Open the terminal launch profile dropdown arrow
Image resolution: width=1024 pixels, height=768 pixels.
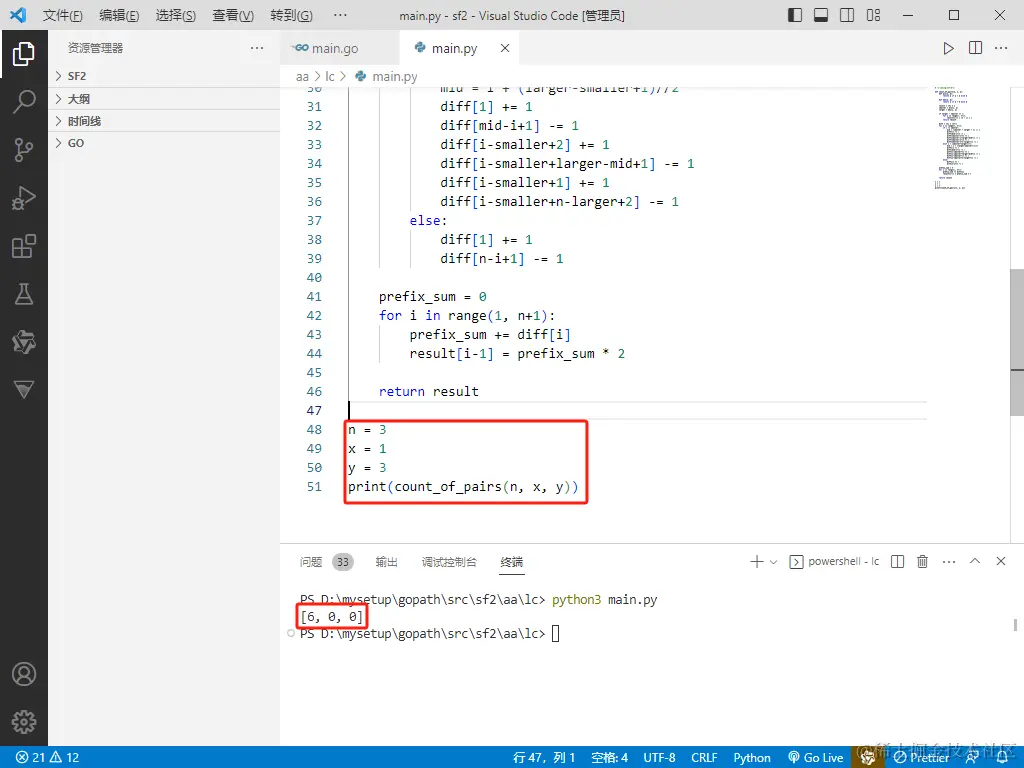[774, 562]
